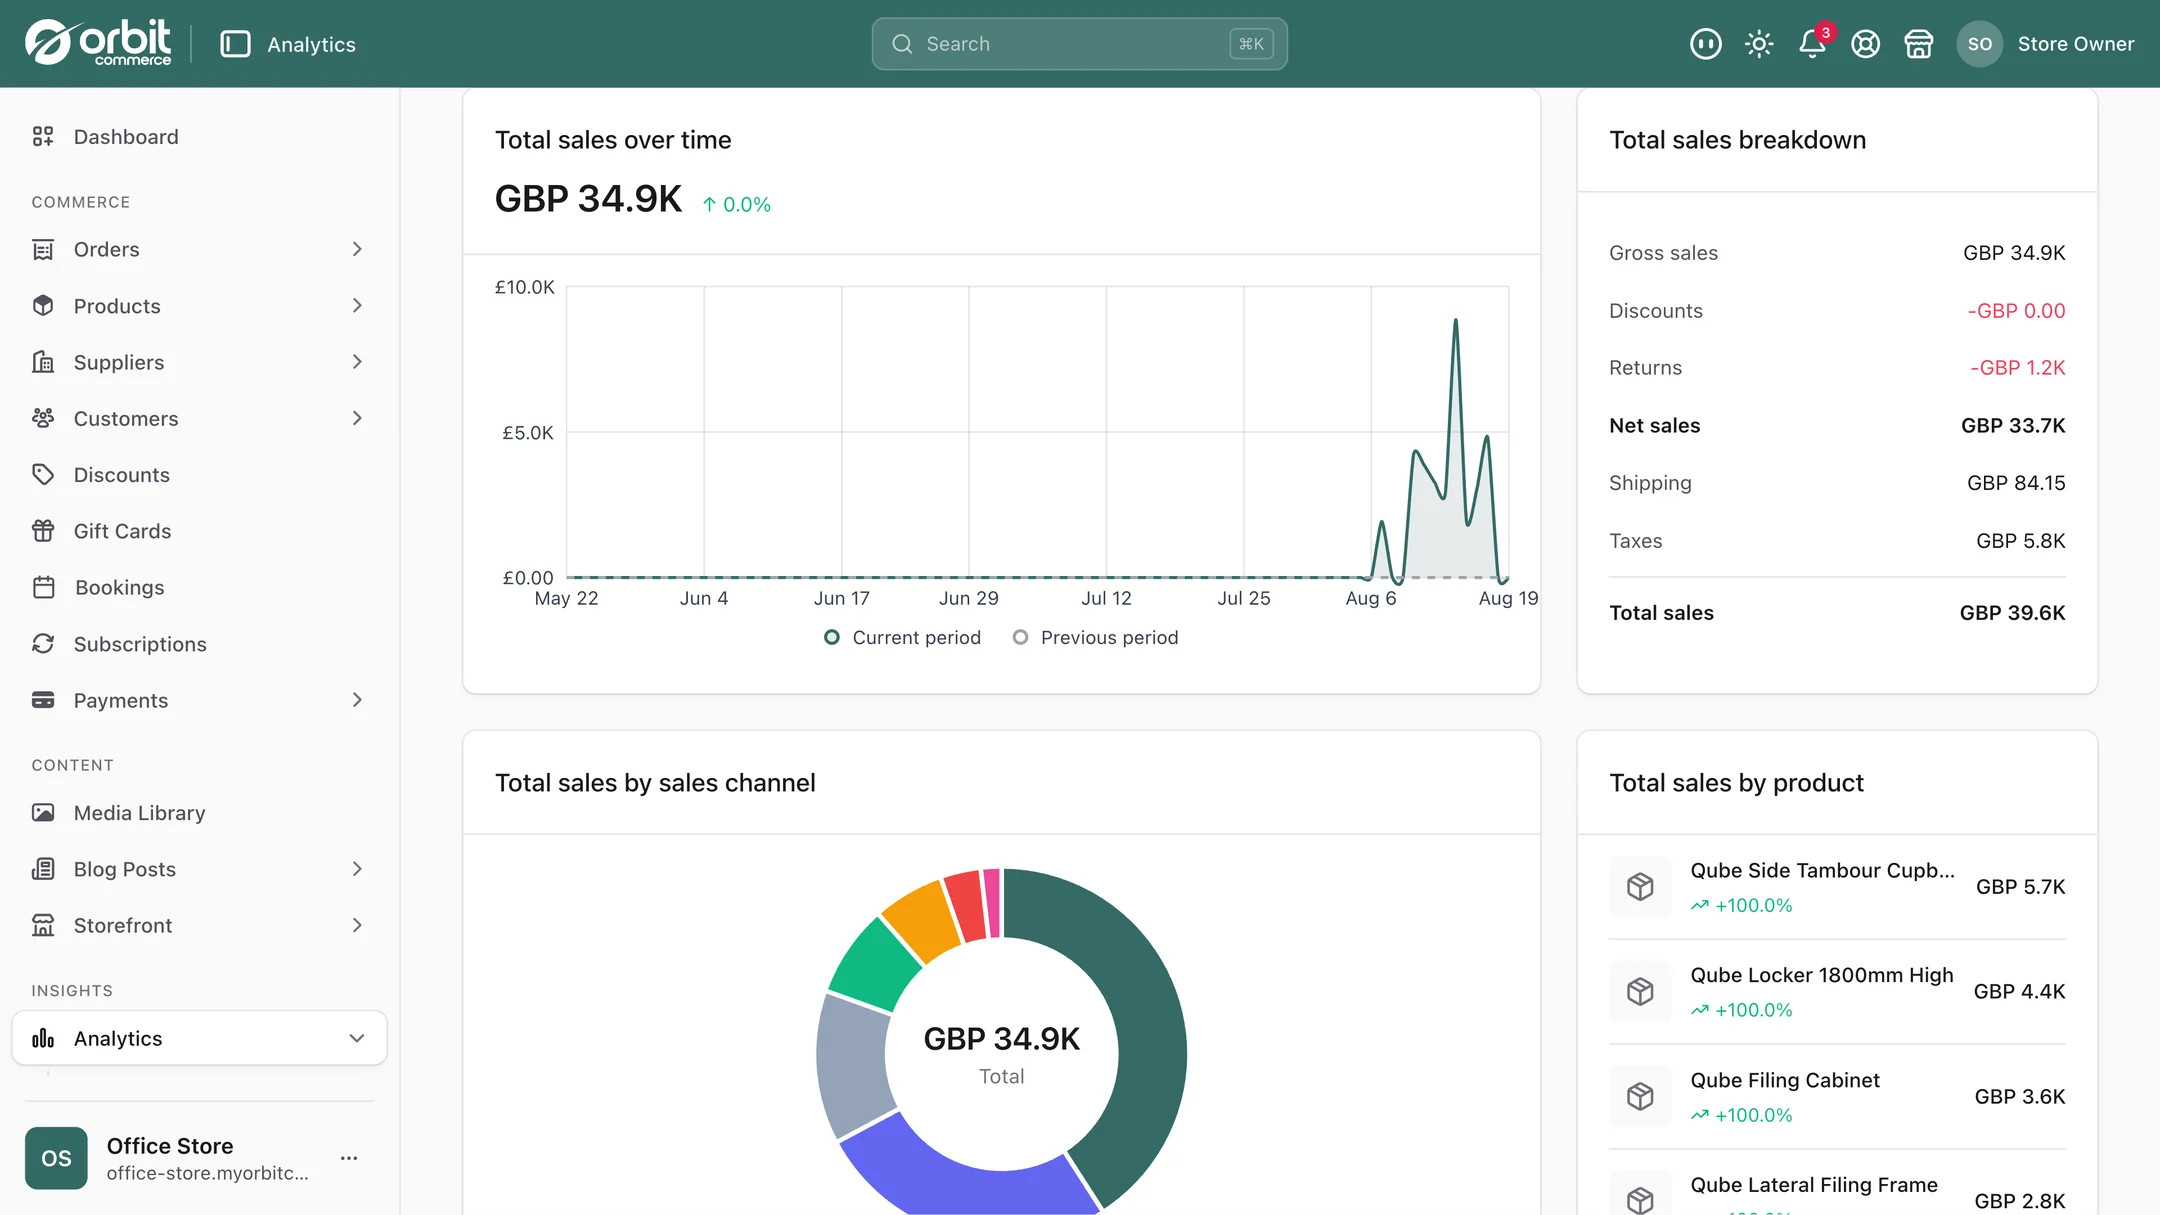Viewport: 2160px width, 1215px height.
Task: Click the Suppliers building icon
Action: (43, 362)
